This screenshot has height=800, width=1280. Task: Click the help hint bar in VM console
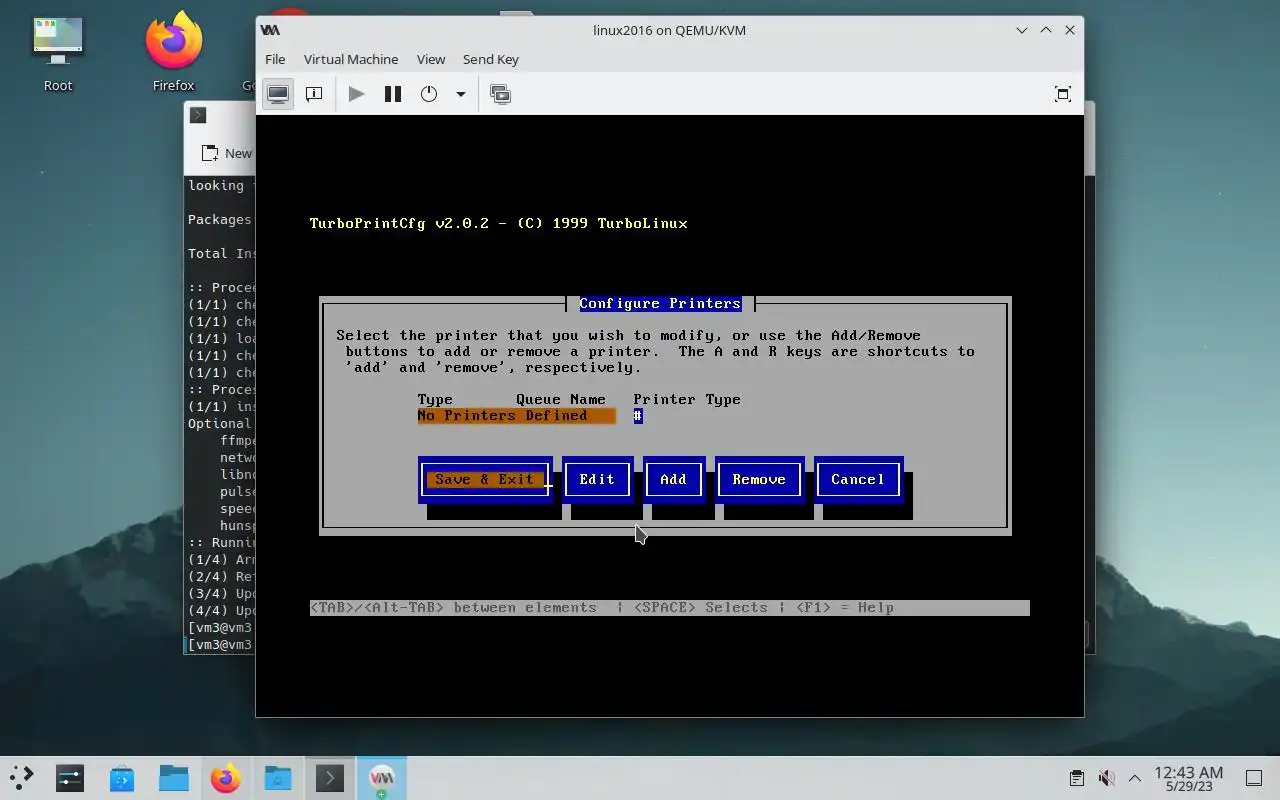pos(669,607)
